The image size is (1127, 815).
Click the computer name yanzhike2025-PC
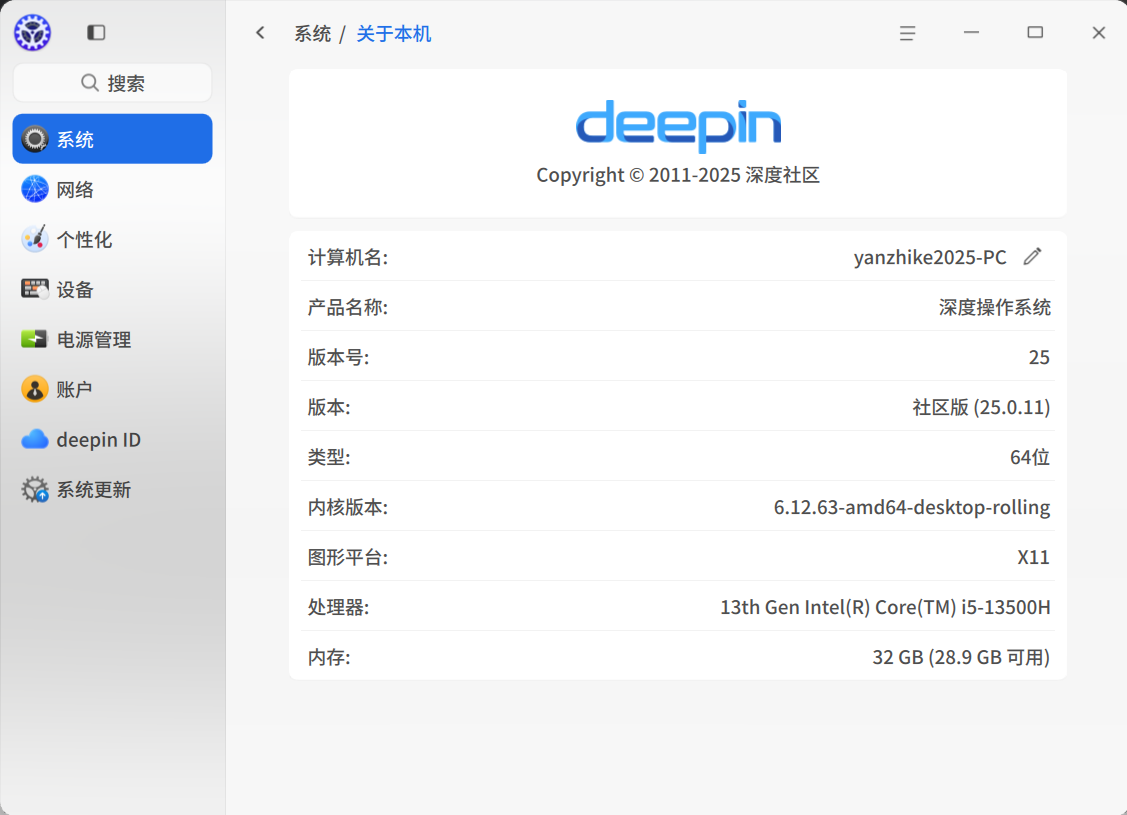930,257
